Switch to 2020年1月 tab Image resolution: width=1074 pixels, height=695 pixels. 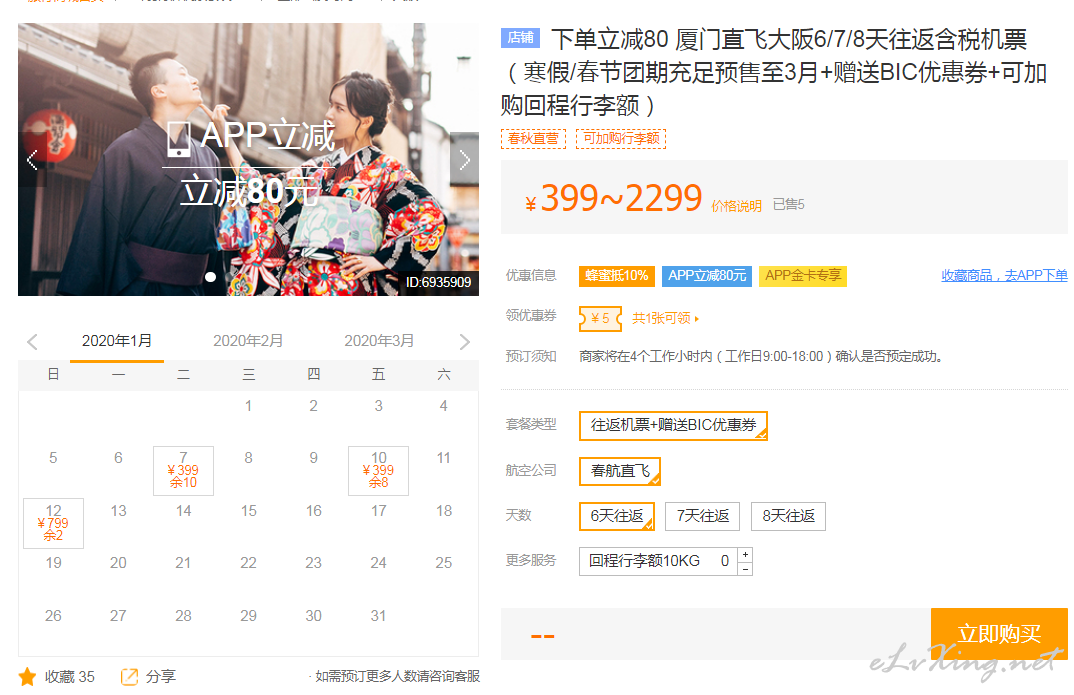click(117, 341)
